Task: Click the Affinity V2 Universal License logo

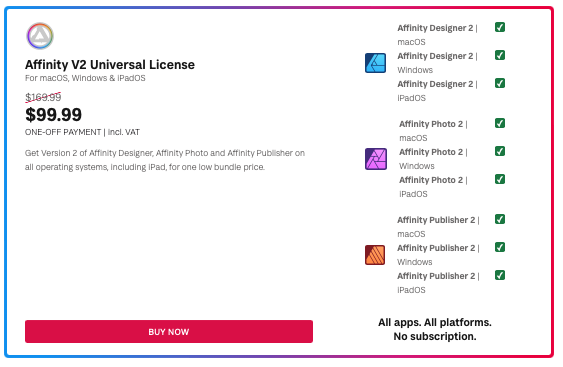Action: (40, 36)
